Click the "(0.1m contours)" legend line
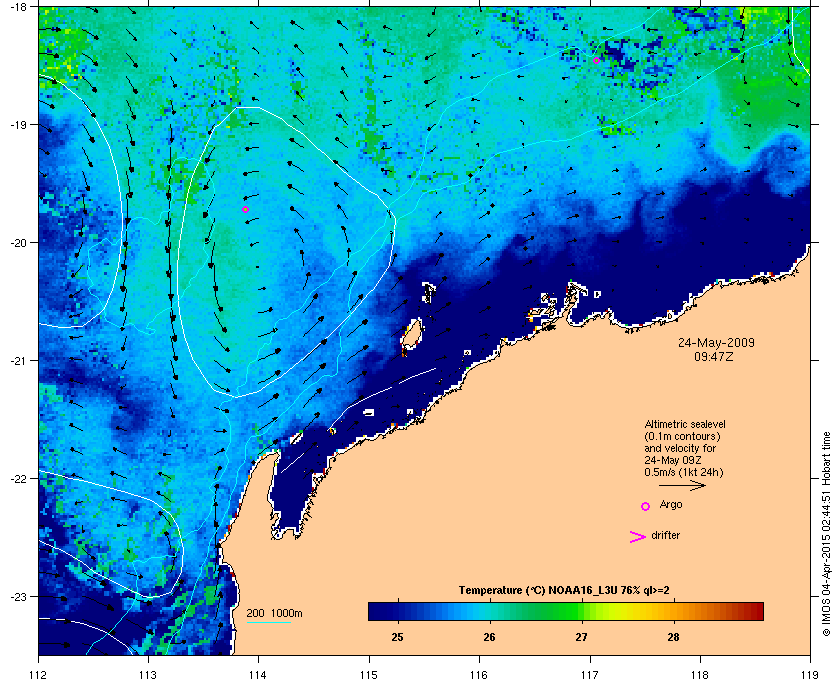Screen dimensions: 840x680 click(x=682, y=436)
